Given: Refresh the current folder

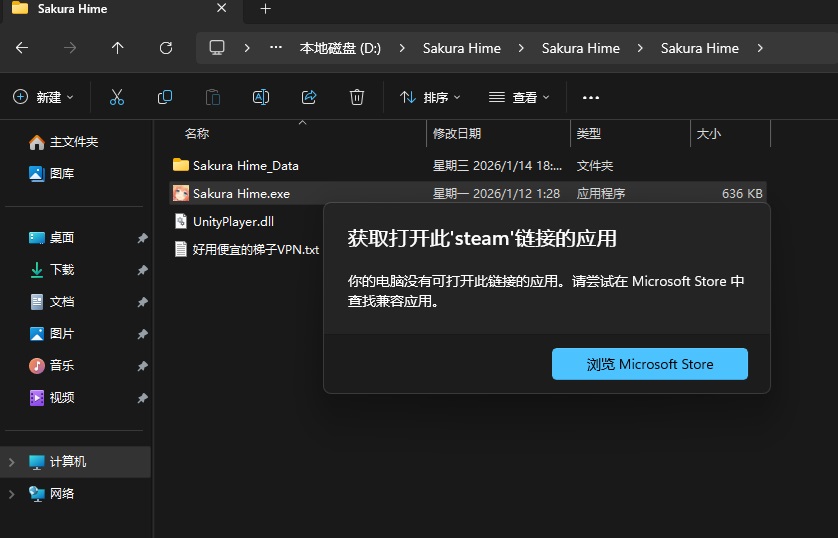Looking at the screenshot, I should [166, 48].
